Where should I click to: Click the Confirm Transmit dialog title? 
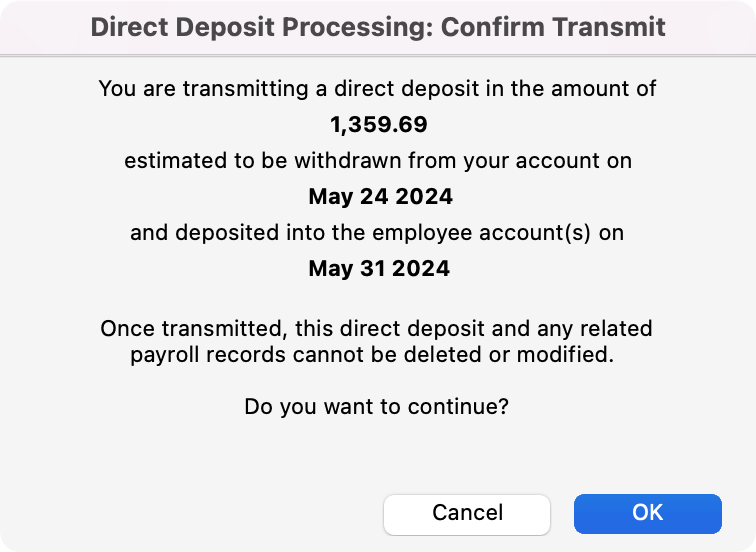tap(378, 26)
